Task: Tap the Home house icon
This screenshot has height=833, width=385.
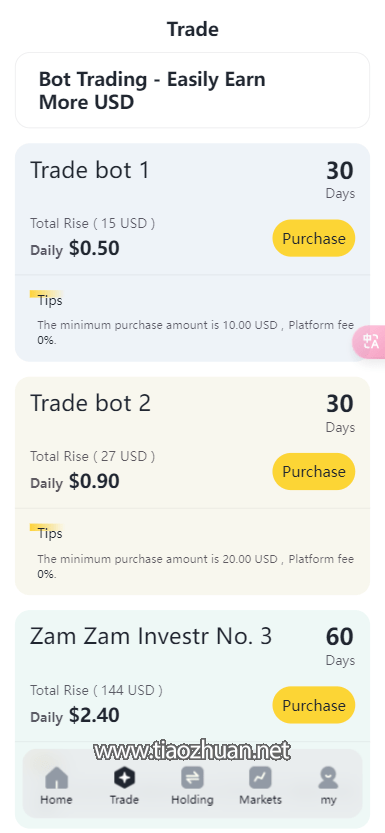Action: click(x=56, y=778)
